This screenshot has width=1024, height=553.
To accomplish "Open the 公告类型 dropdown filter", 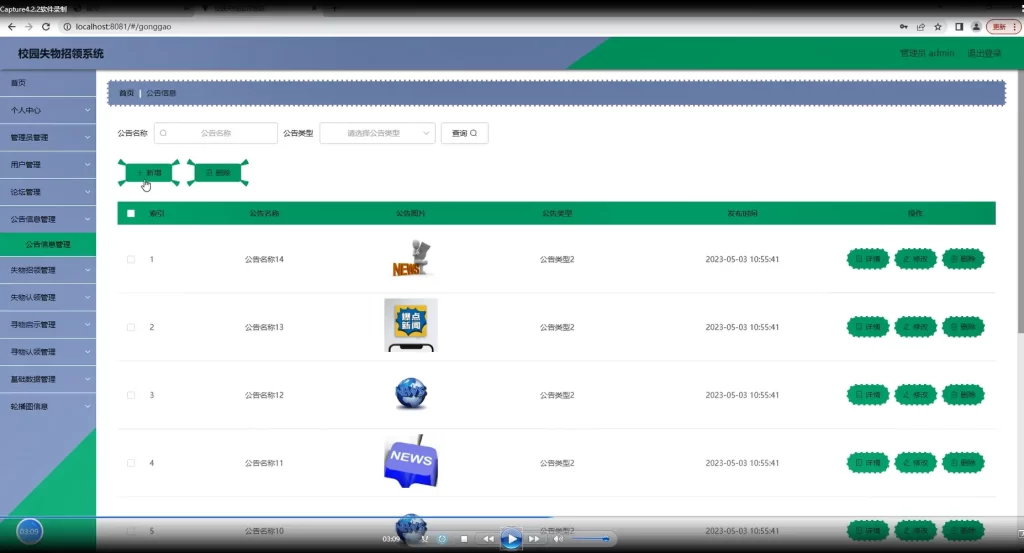I will (x=377, y=133).
